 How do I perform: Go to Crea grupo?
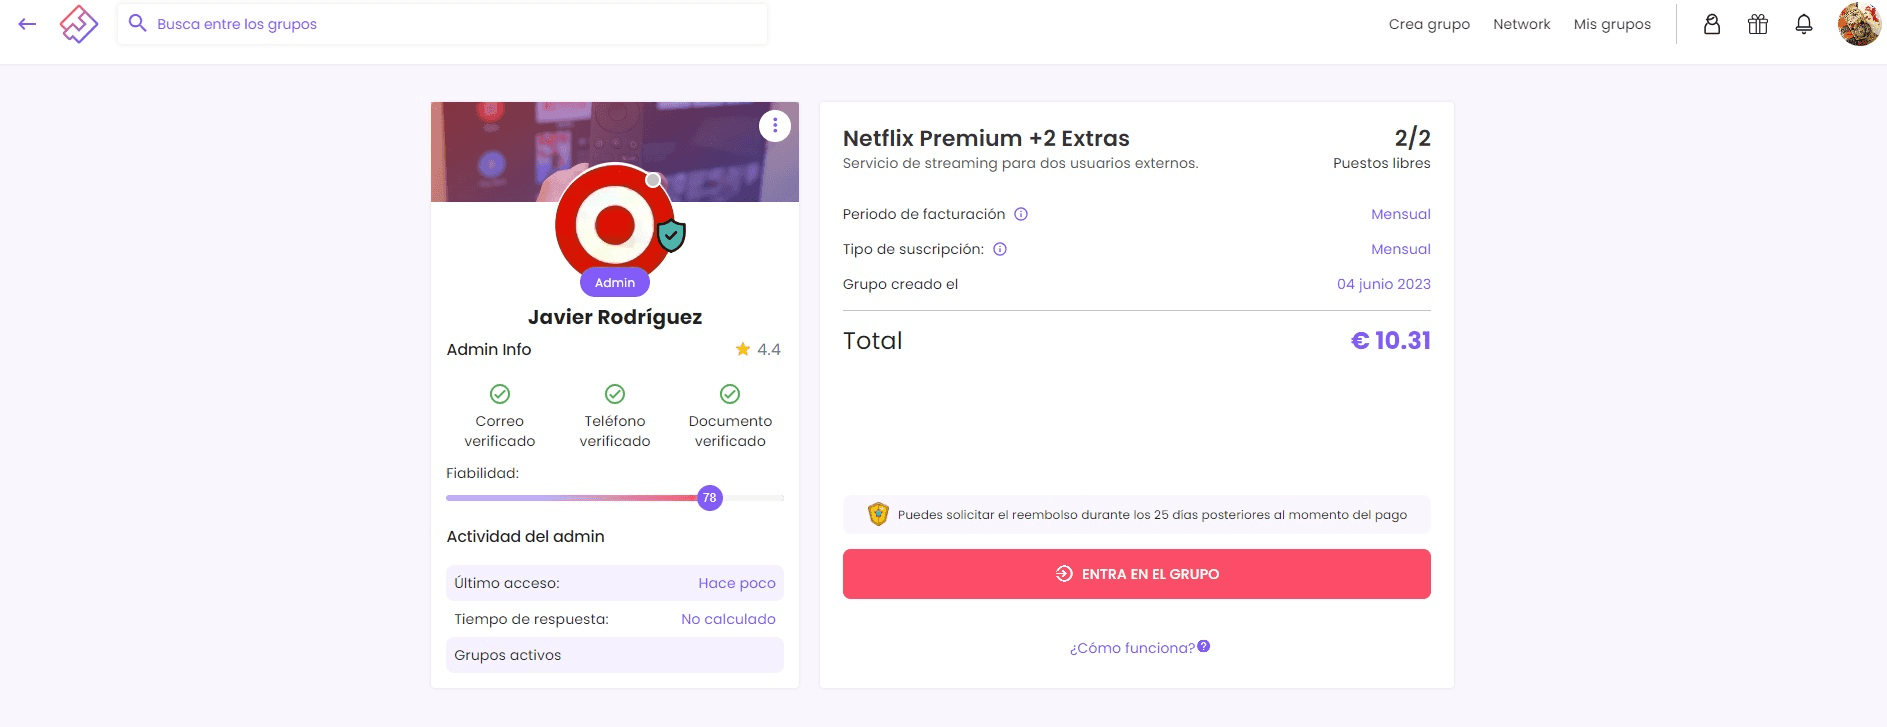click(1428, 24)
